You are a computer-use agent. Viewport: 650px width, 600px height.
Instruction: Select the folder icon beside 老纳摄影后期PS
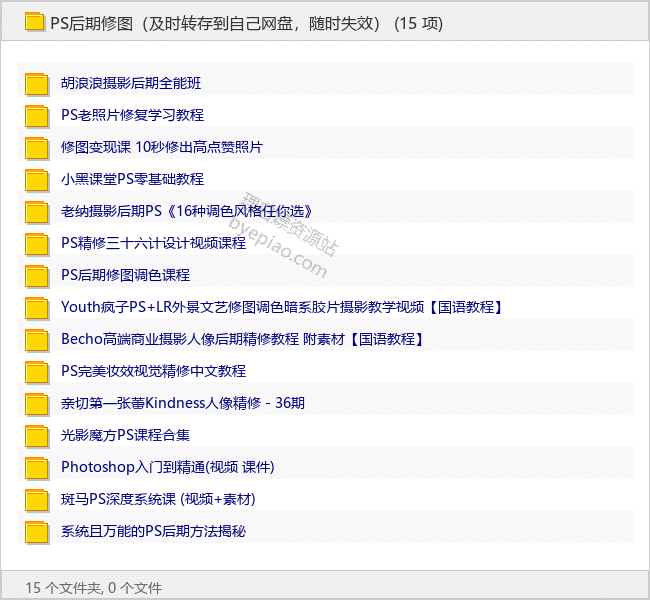point(36,212)
